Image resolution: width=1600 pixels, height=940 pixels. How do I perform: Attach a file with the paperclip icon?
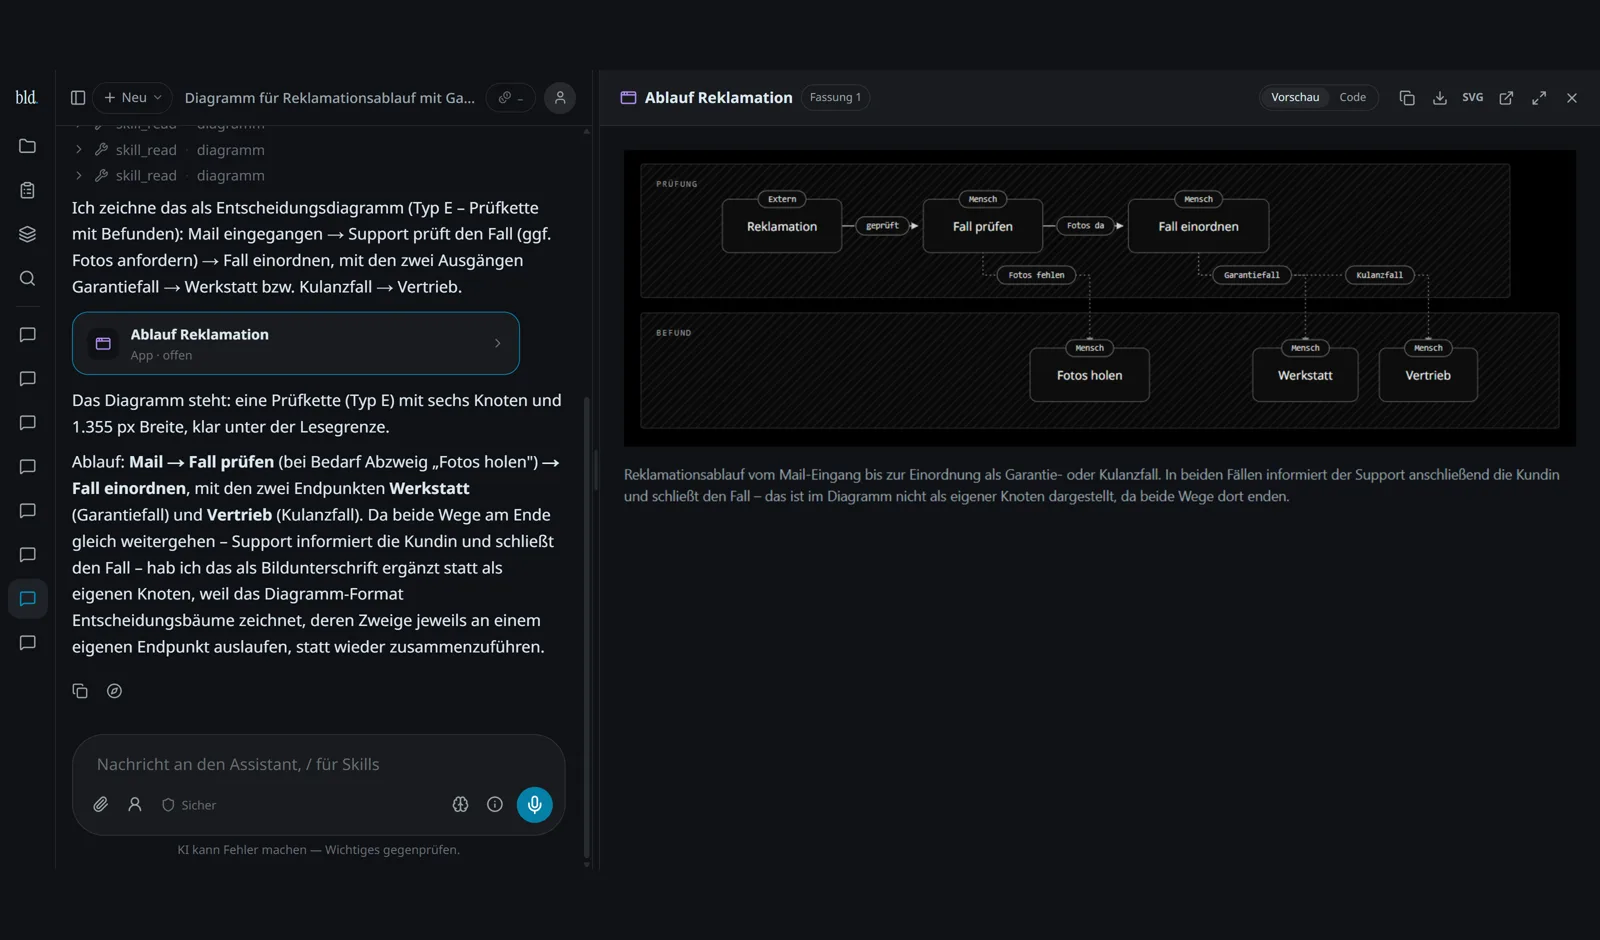click(101, 804)
